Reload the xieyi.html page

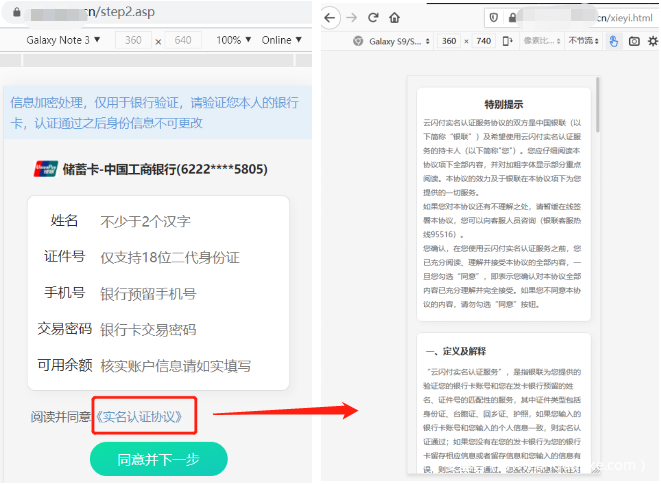tap(373, 17)
